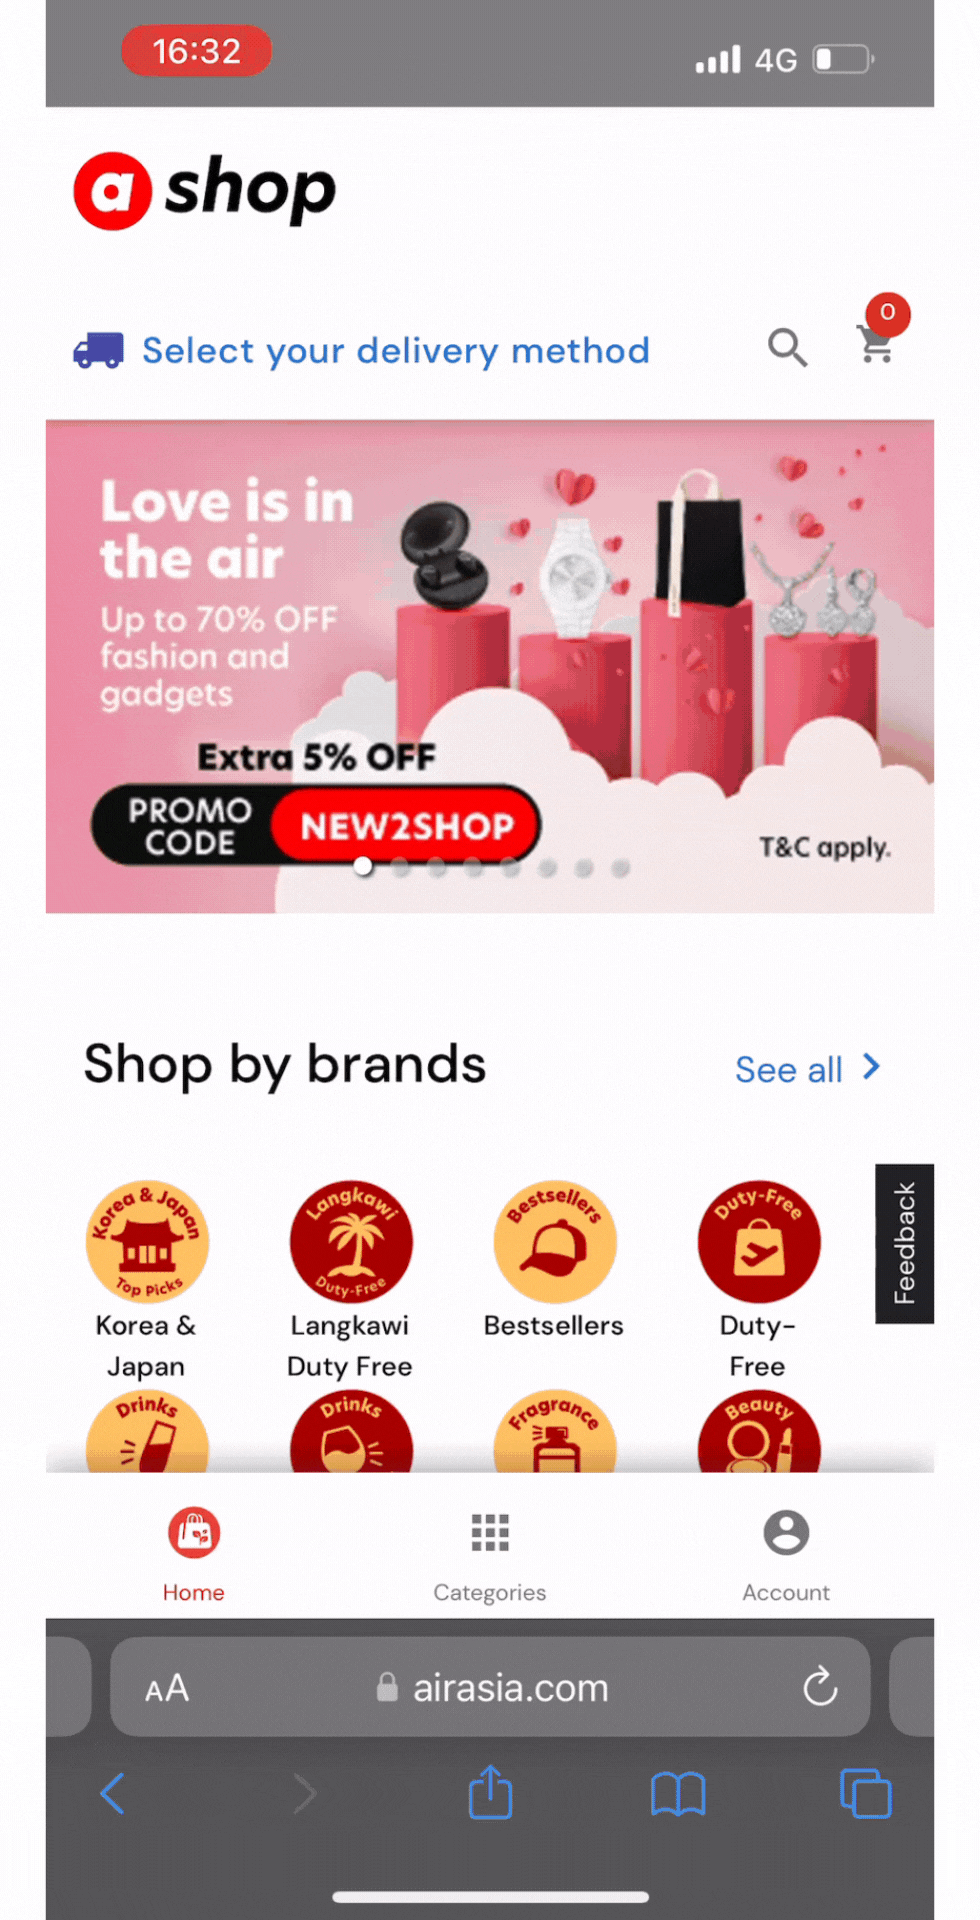Open the Feedback side button
Image resolution: width=980 pixels, height=1920 pixels.
pyautogui.click(x=904, y=1243)
